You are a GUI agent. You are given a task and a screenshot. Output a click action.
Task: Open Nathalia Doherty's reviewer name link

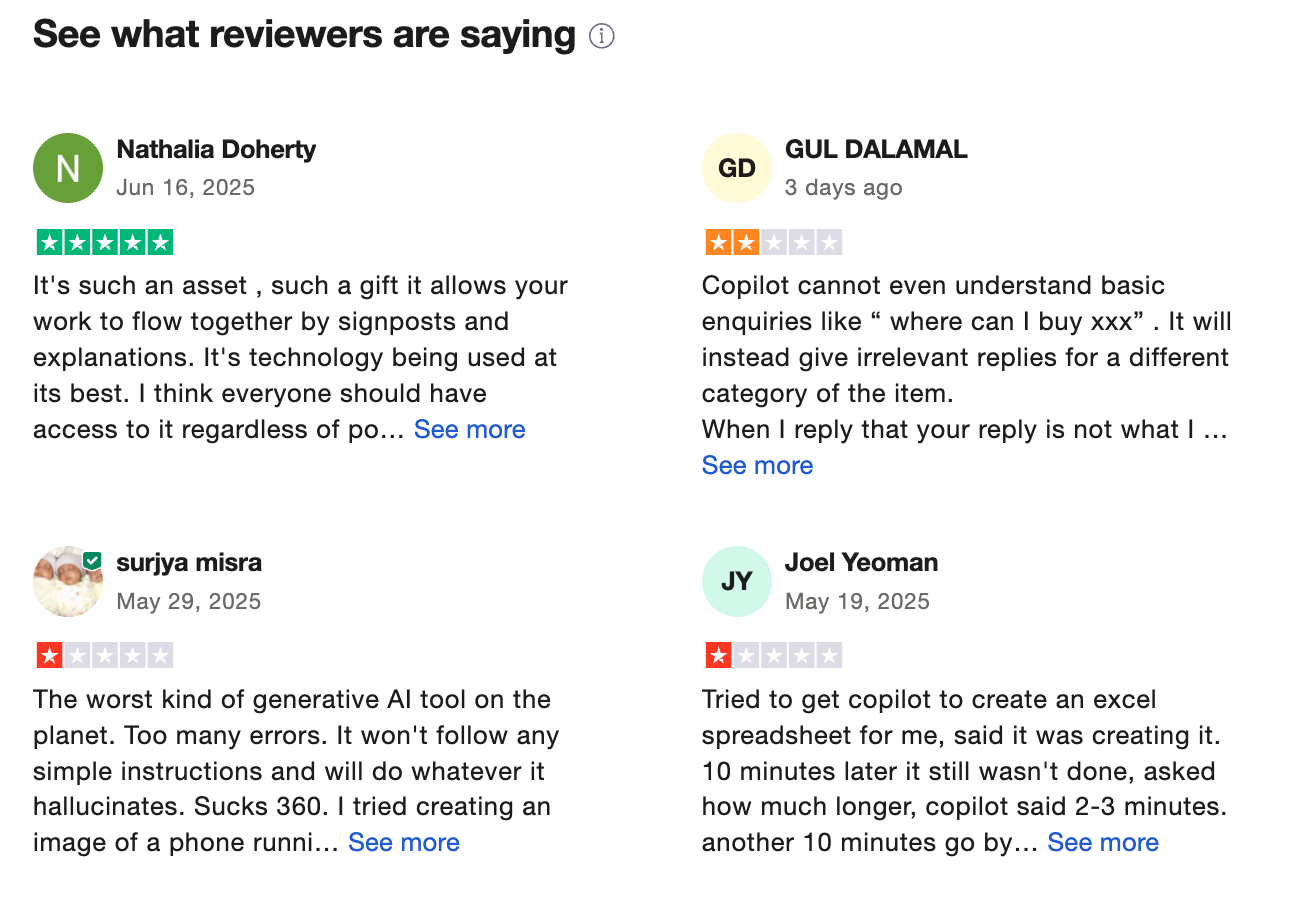click(216, 149)
